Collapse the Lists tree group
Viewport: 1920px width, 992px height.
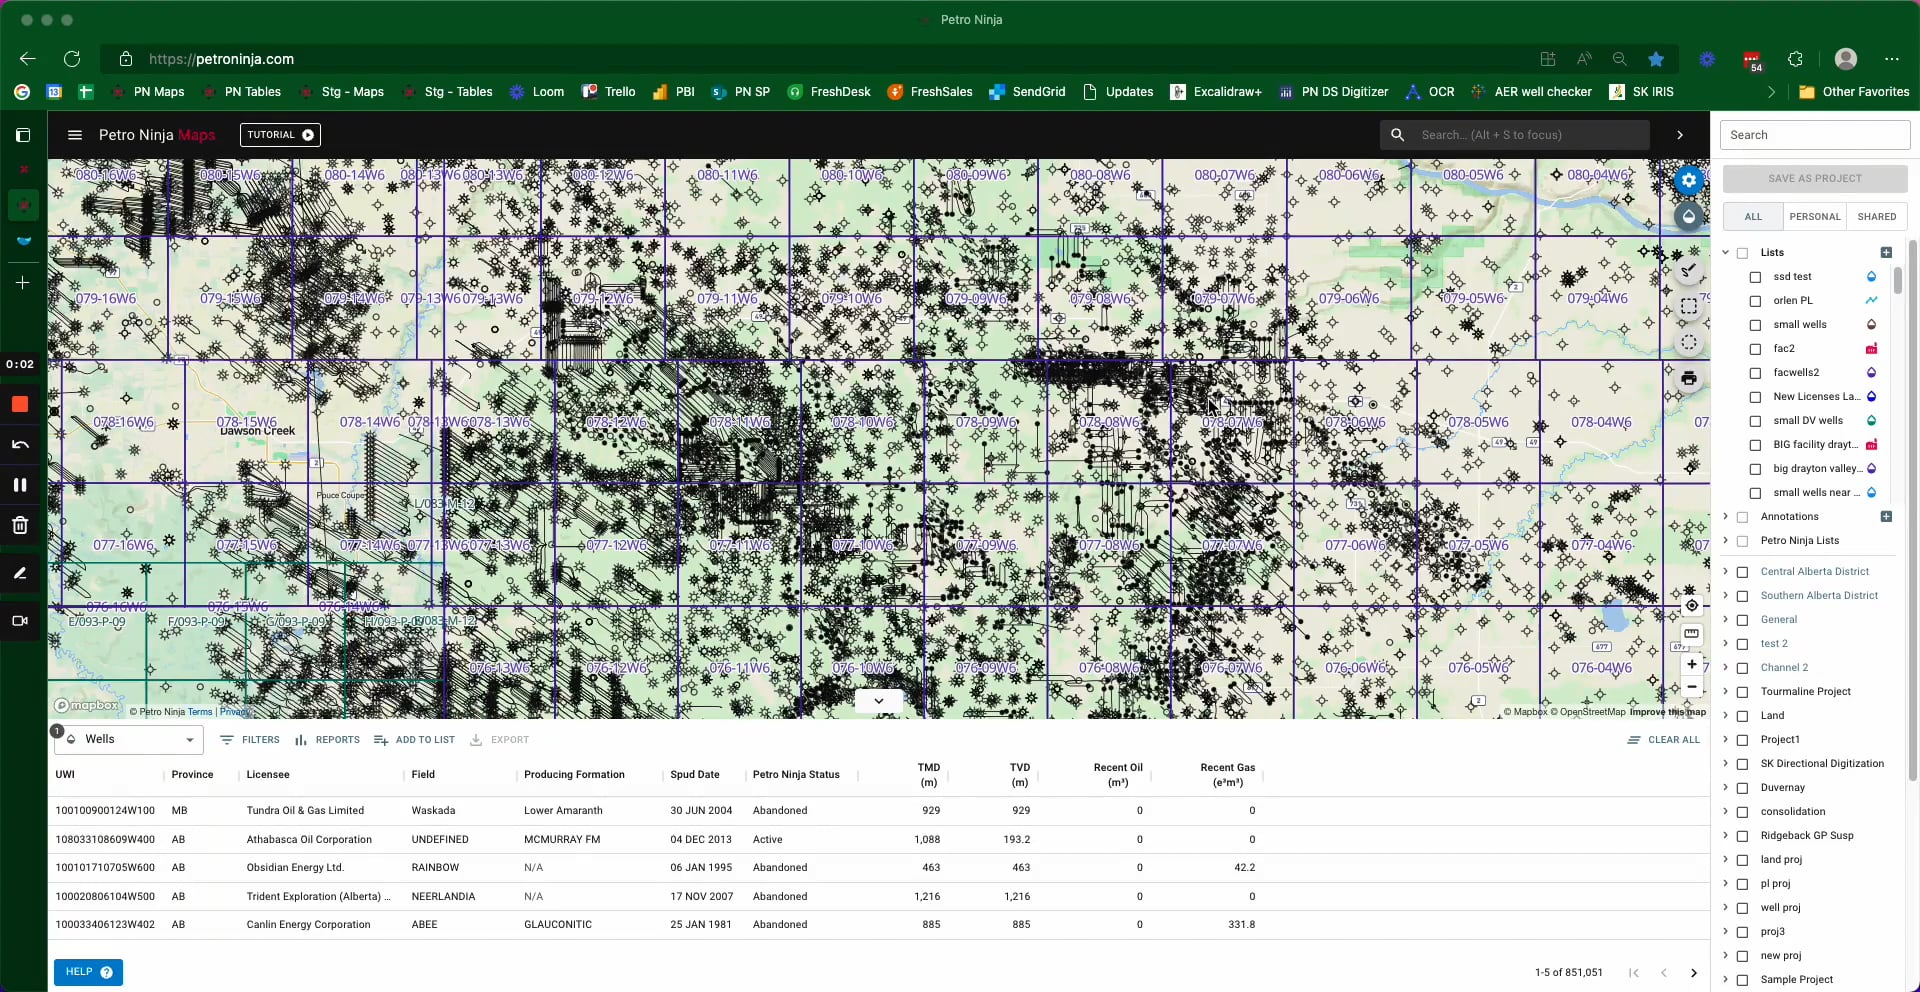click(1726, 253)
